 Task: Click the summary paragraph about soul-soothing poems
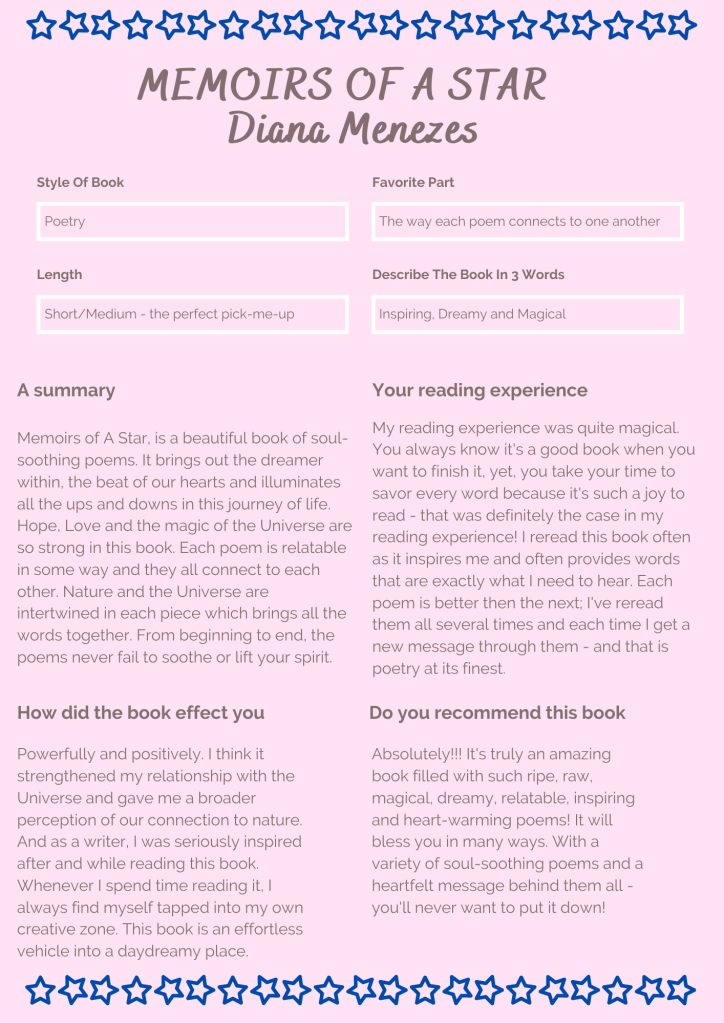click(x=184, y=547)
